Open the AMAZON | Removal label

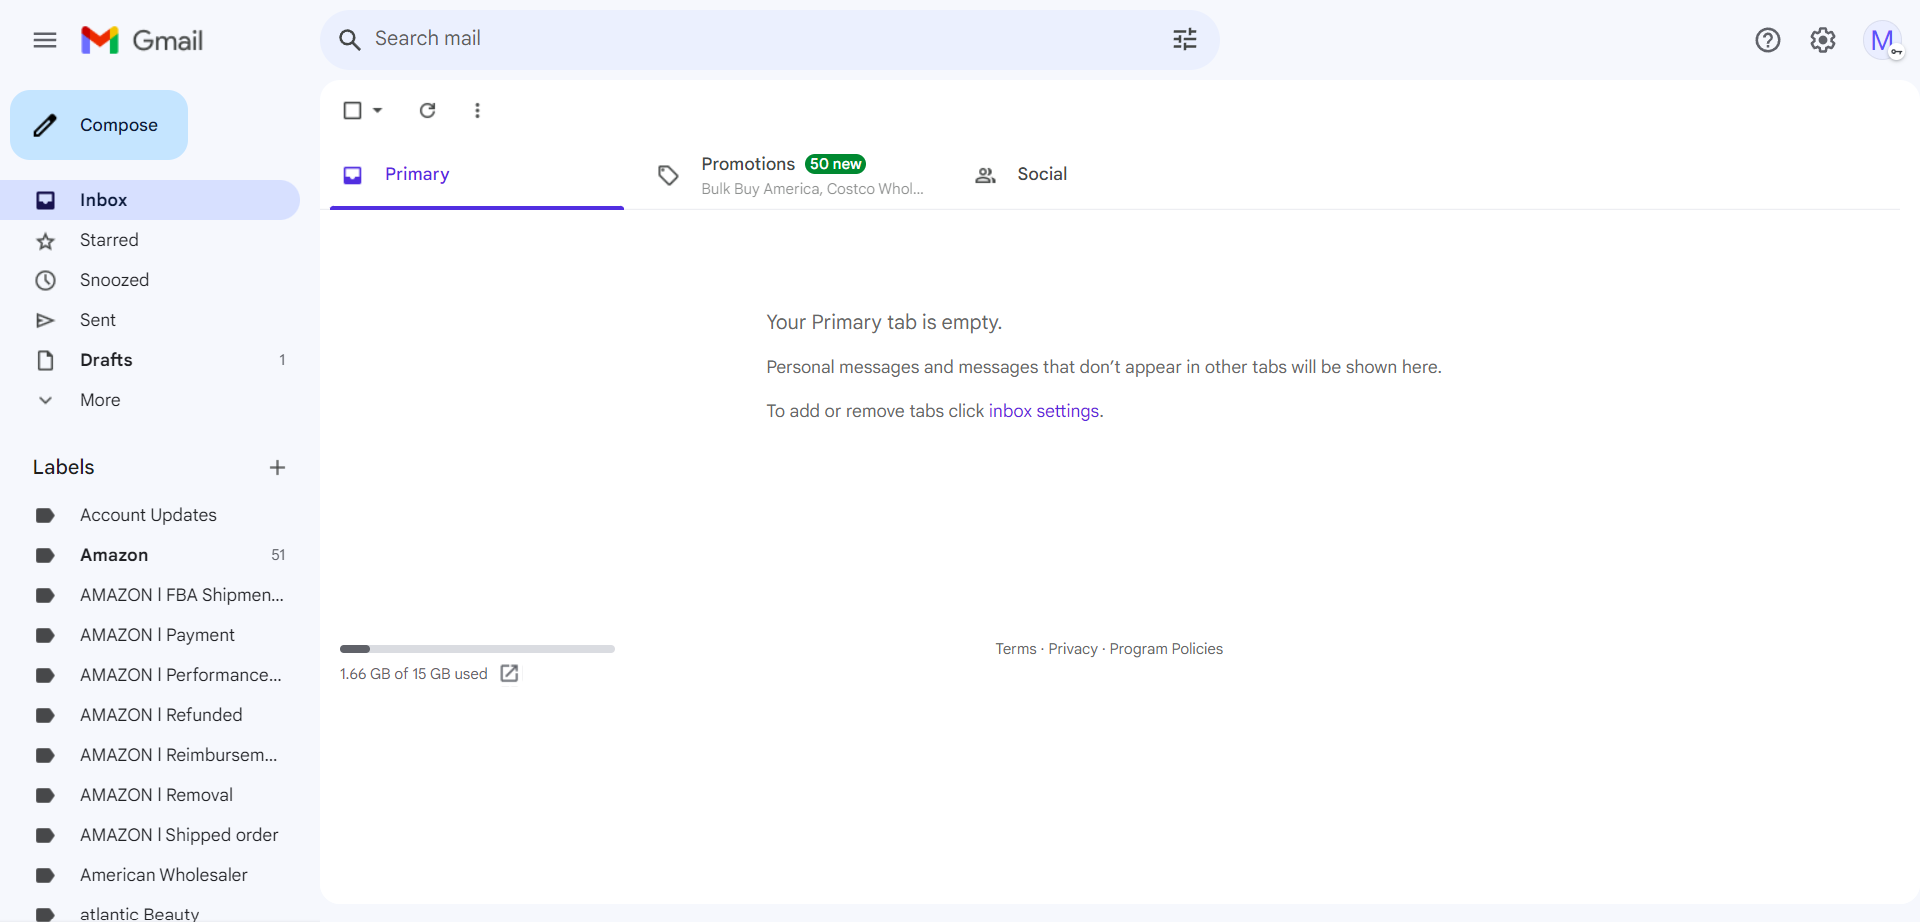pyautogui.click(x=150, y=795)
